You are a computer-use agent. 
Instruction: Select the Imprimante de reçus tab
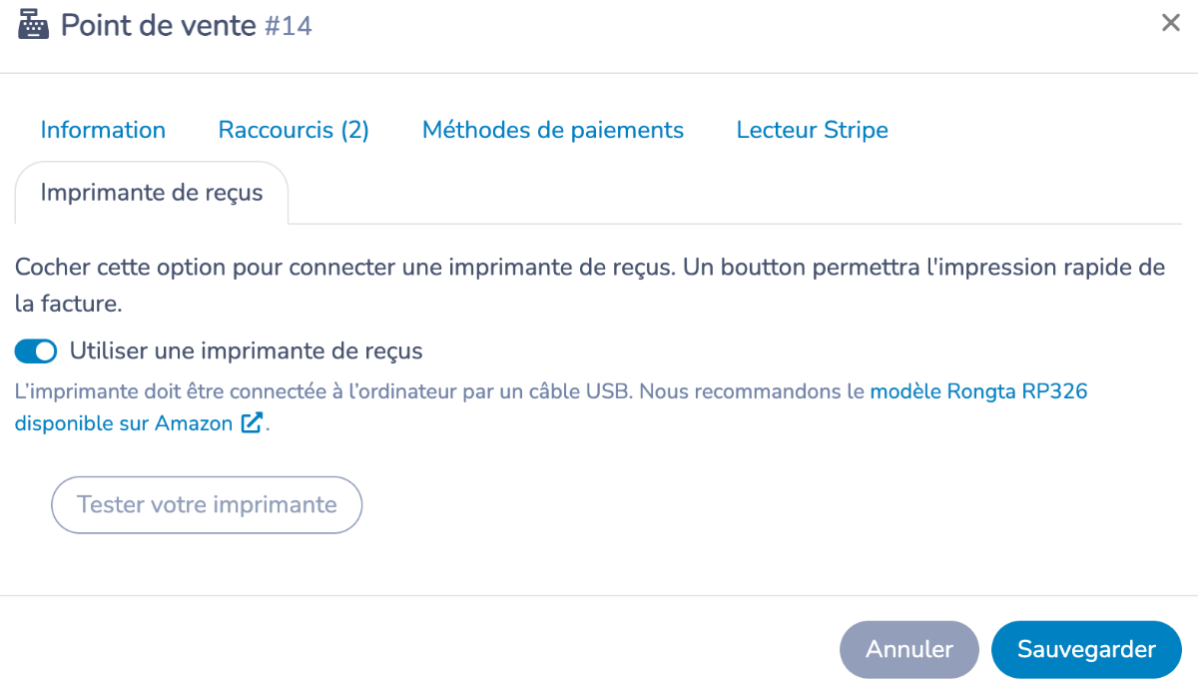tap(151, 193)
